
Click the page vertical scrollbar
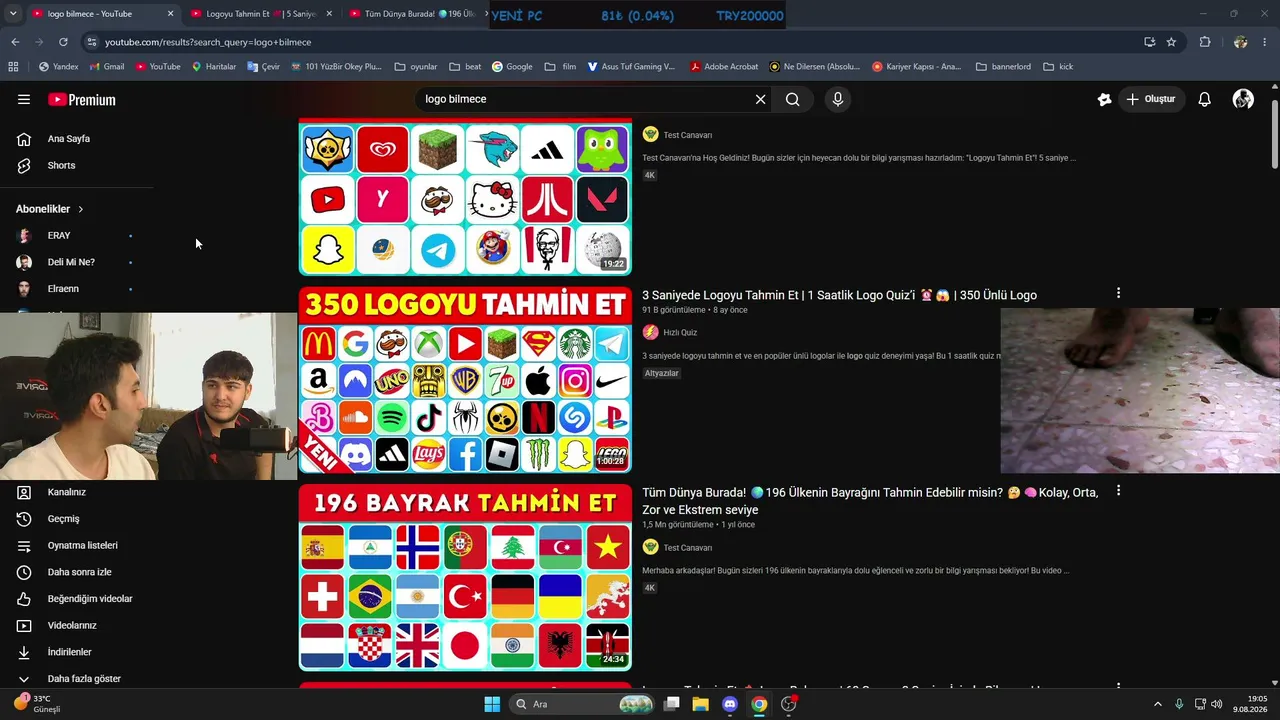[x=1274, y=135]
